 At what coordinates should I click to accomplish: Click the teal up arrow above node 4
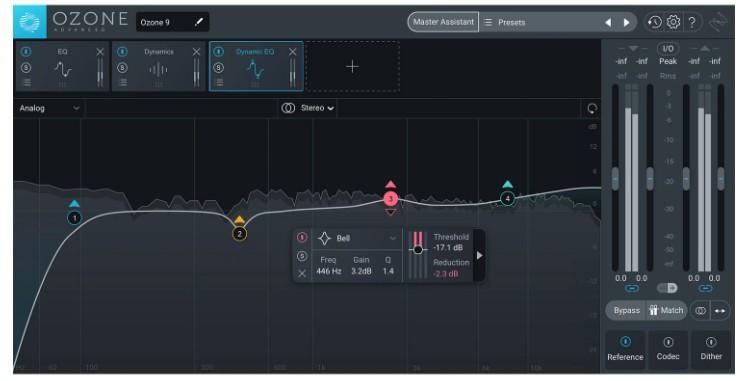508,184
